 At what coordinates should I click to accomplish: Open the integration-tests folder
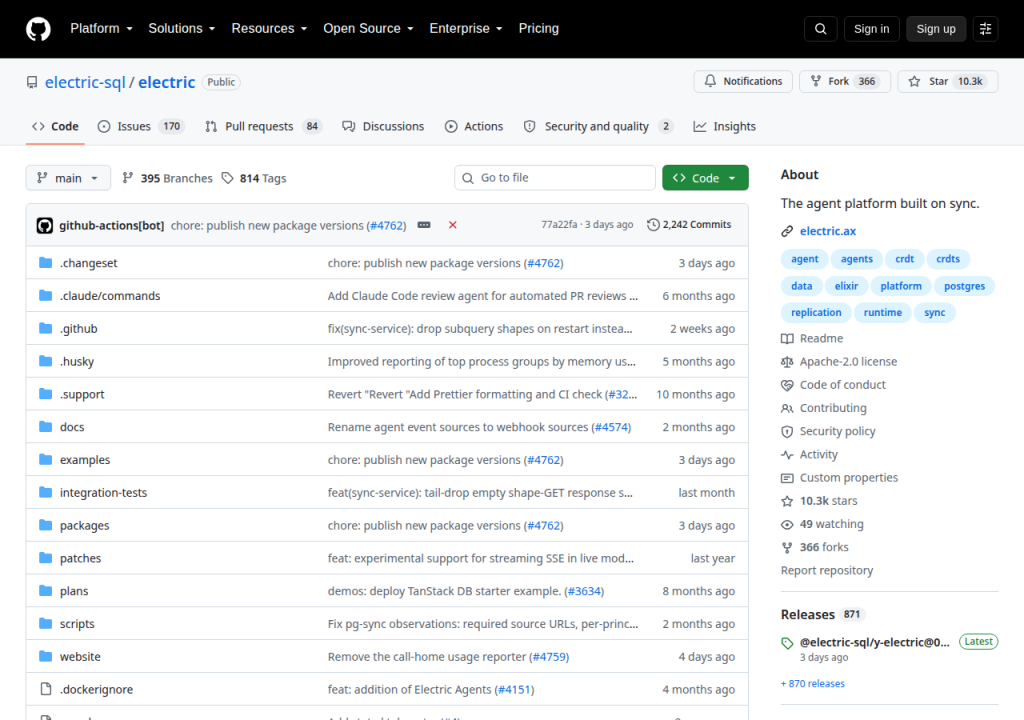click(x=103, y=493)
